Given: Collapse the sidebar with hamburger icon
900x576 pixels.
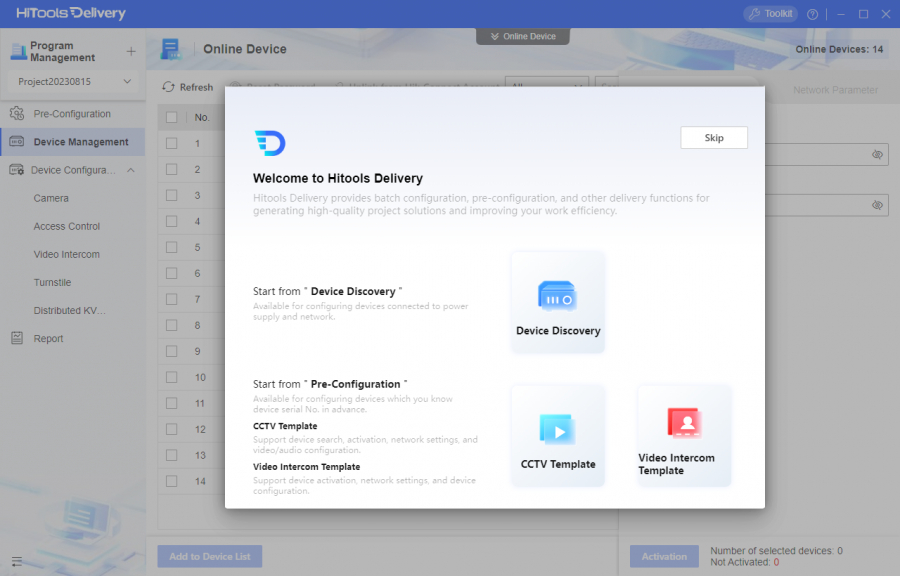Looking at the screenshot, I should pyautogui.click(x=17, y=561).
